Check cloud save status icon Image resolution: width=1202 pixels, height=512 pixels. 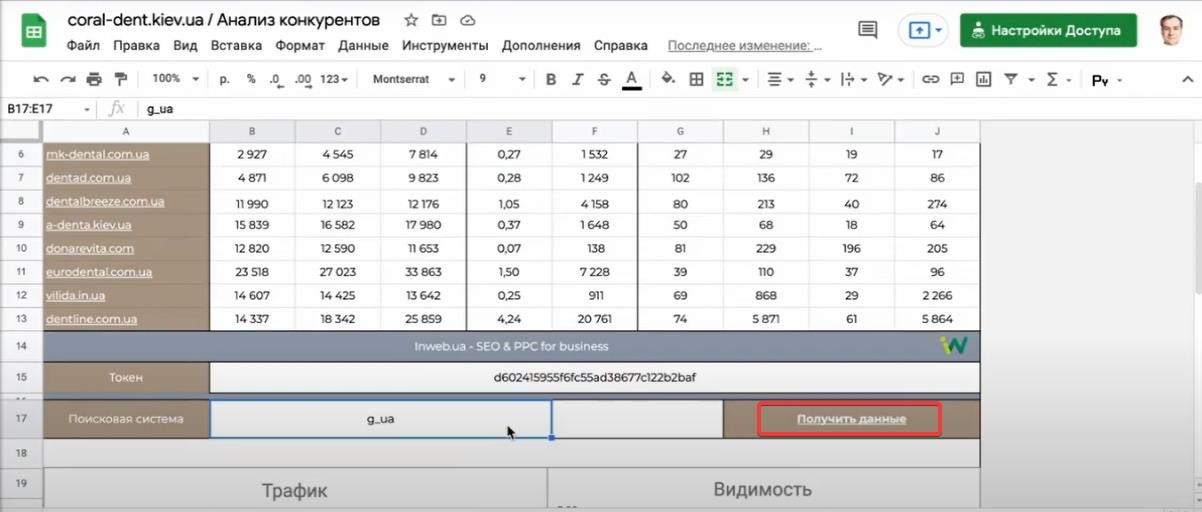467,20
